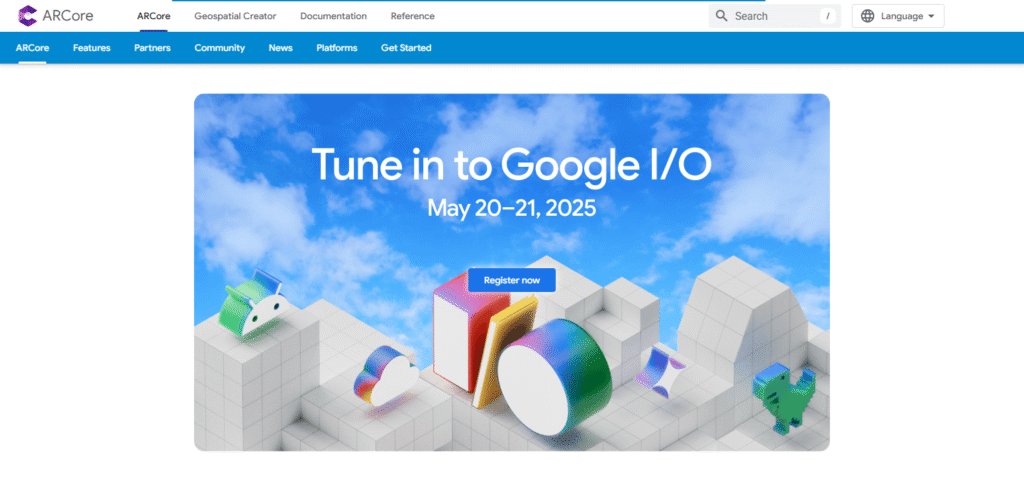Screen dimensions: 1024x484
Task: Open the News section
Action: point(280,48)
